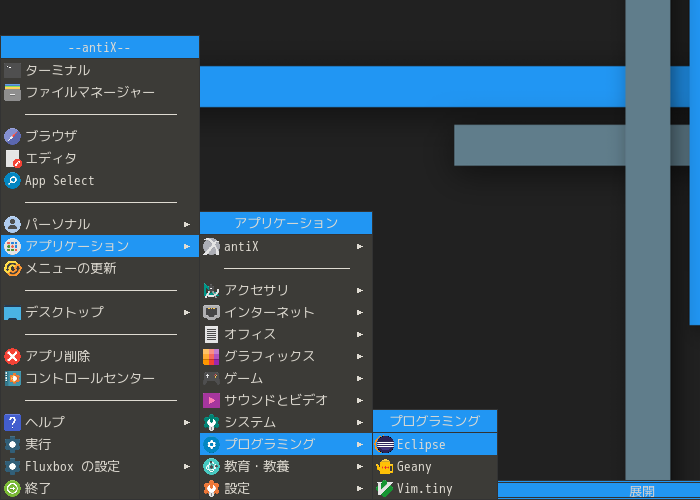Click the ヘルプ question mark icon
The height and width of the screenshot is (500, 700).
(12, 422)
